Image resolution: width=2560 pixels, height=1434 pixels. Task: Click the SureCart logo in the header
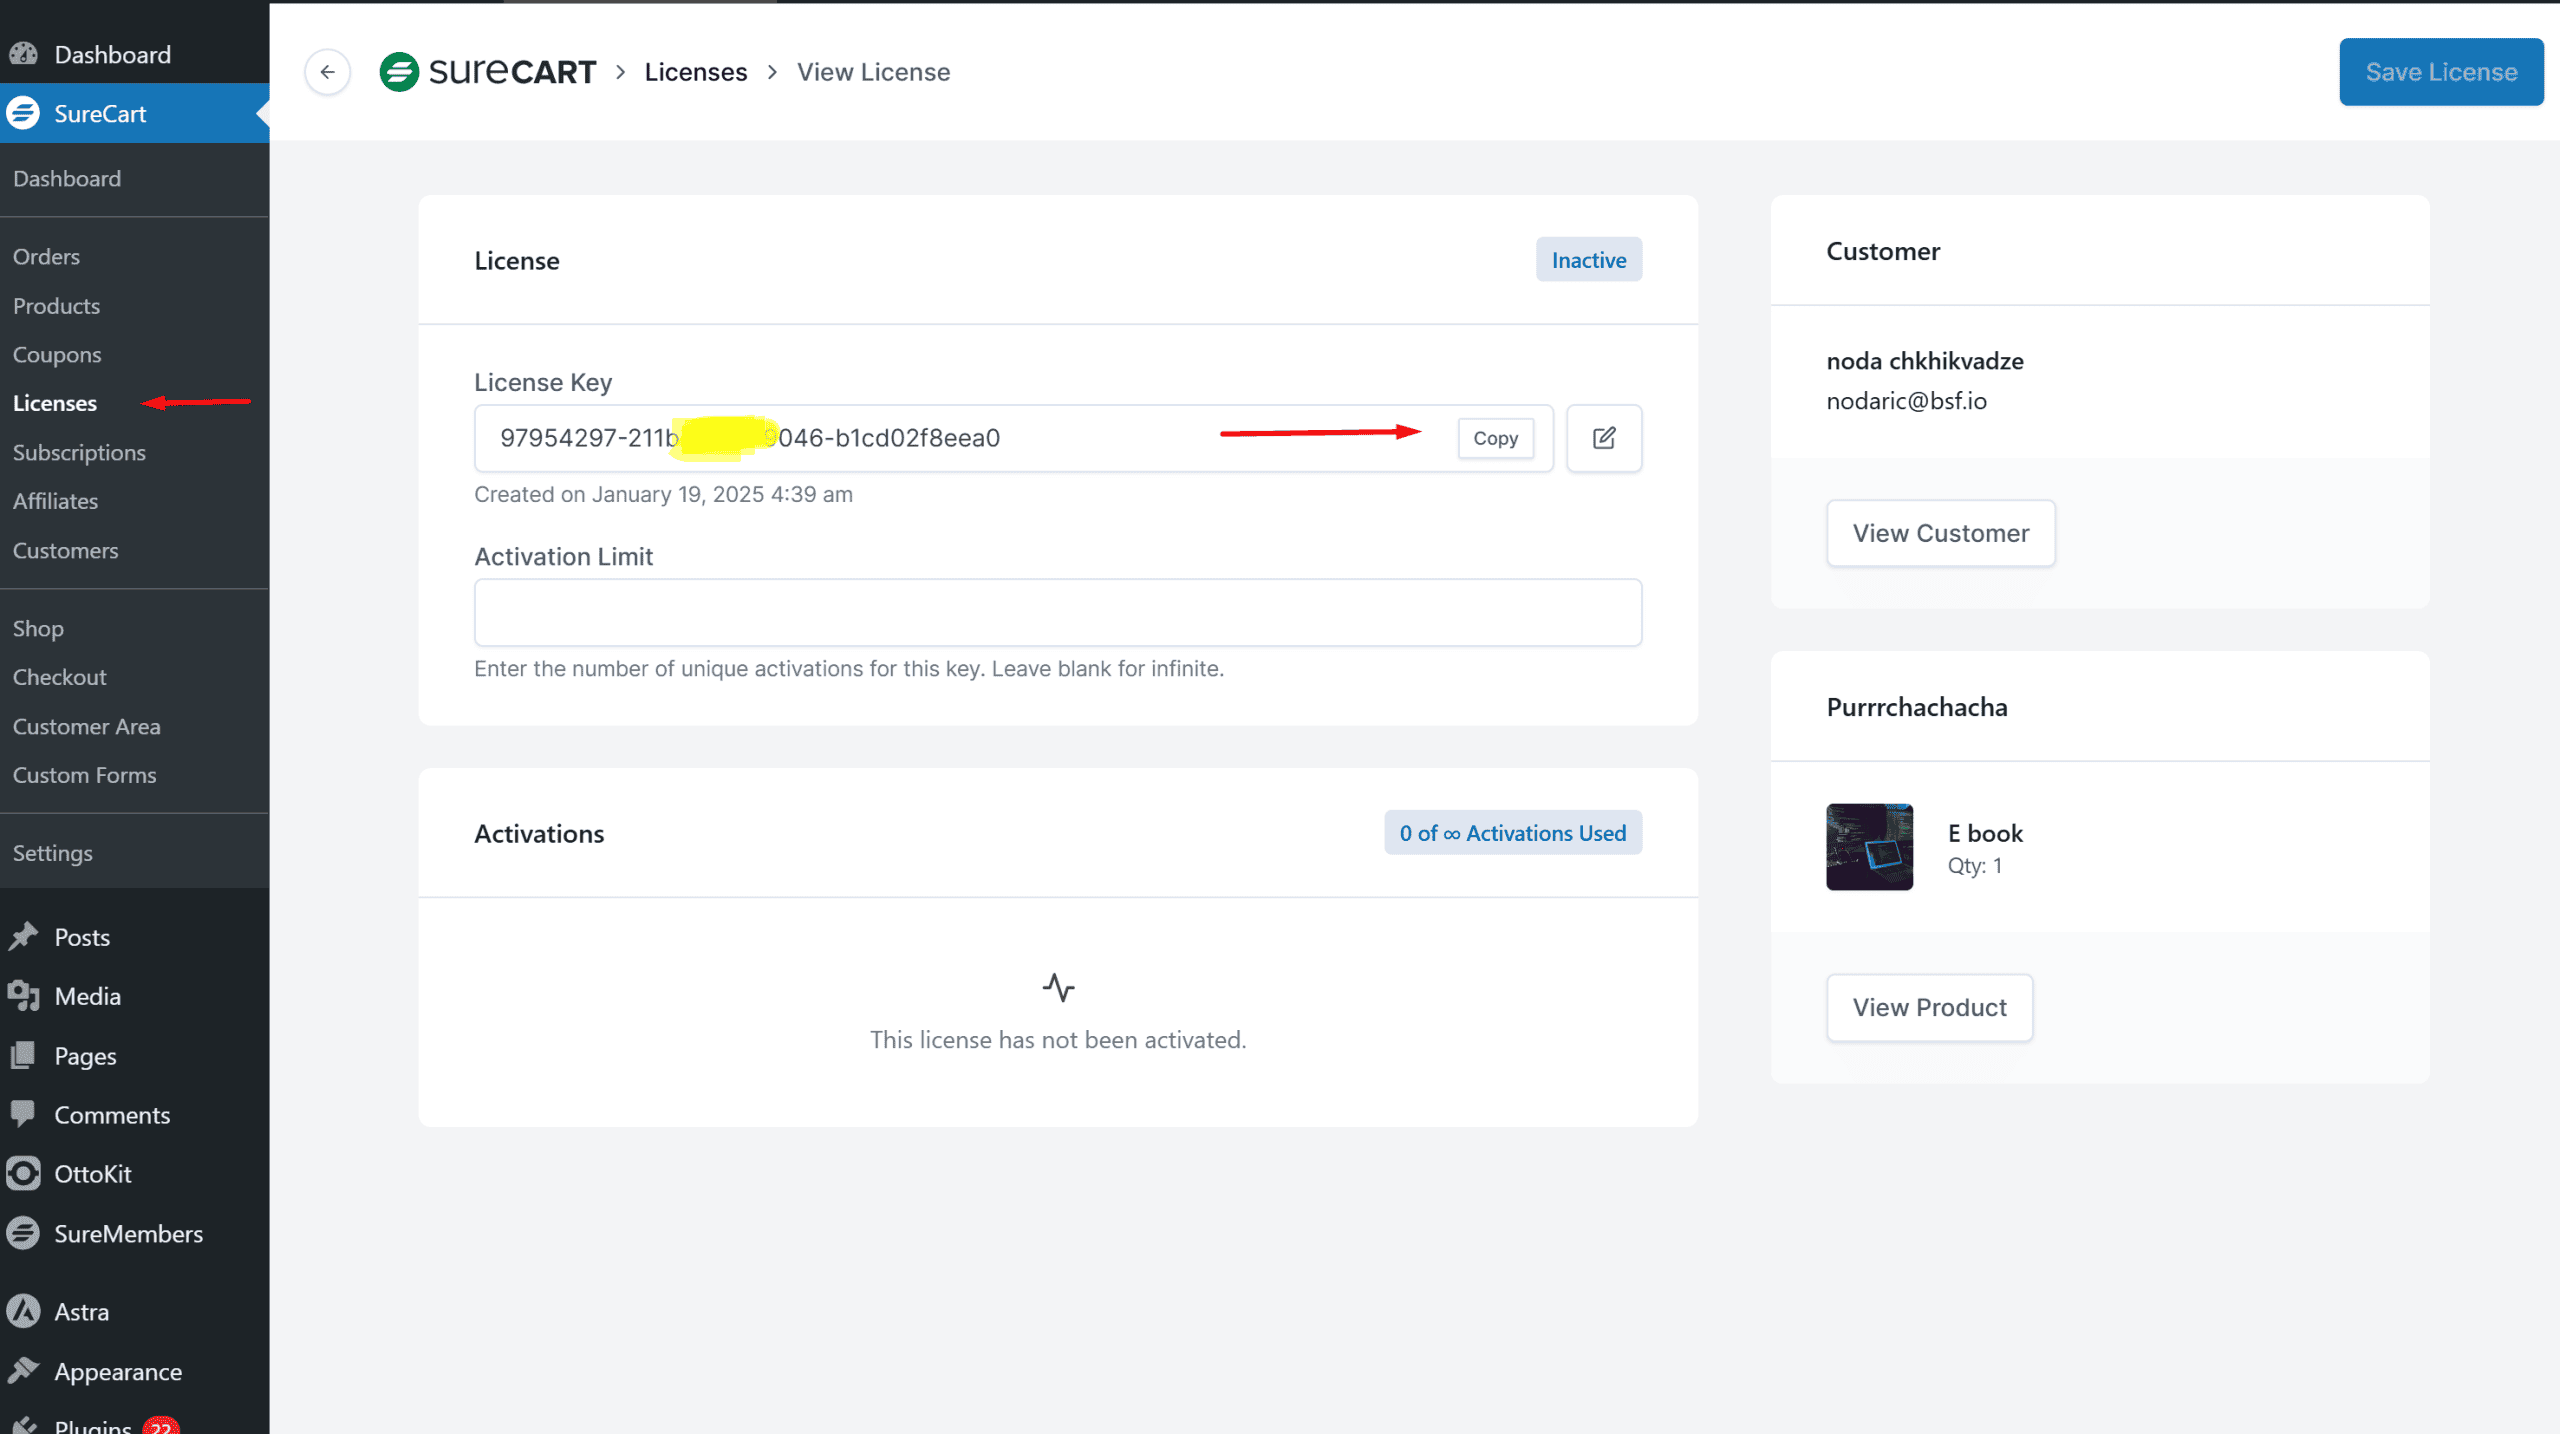pos(488,72)
